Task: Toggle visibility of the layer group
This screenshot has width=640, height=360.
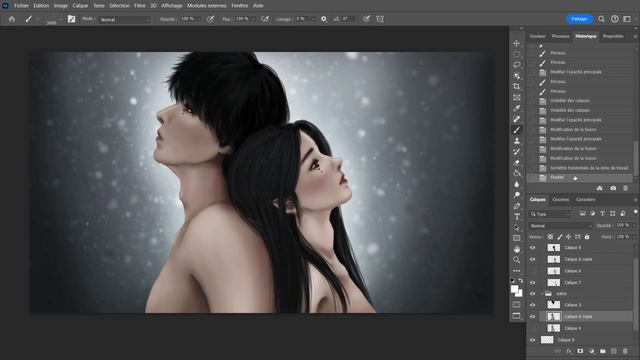Action: (x=533, y=294)
